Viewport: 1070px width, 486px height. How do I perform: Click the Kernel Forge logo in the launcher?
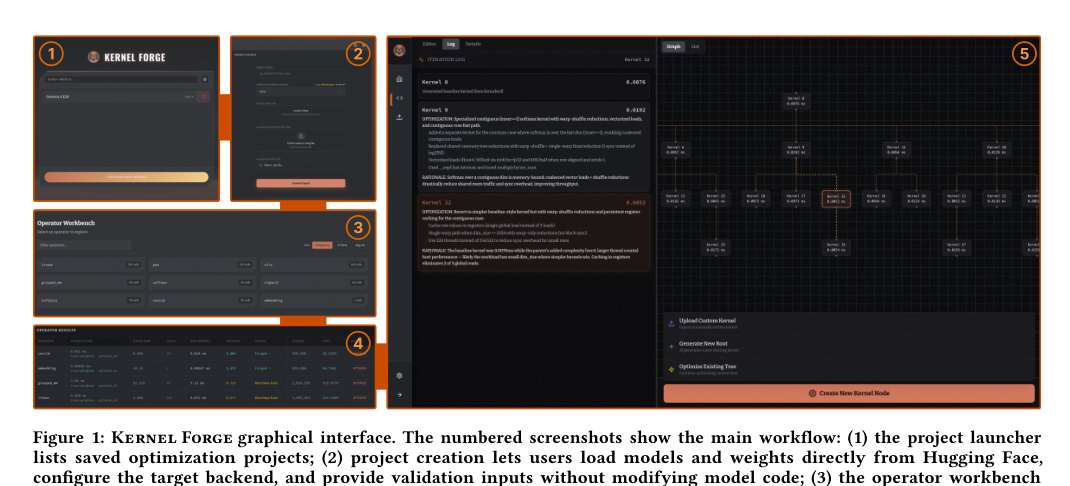pos(93,57)
